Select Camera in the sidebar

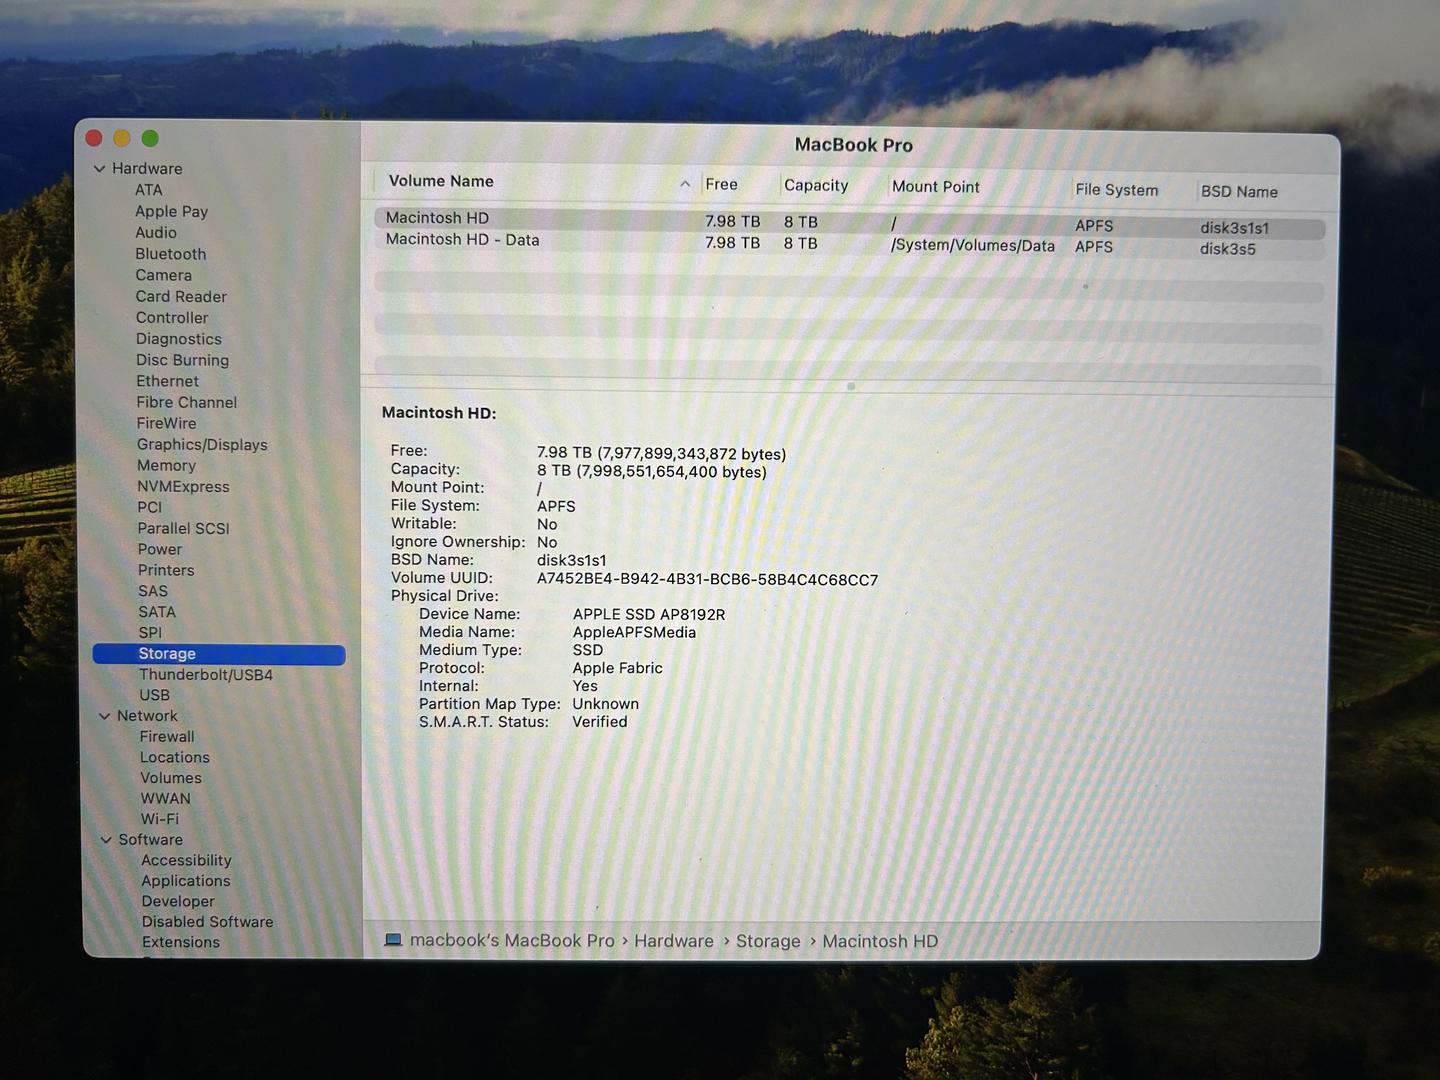[x=164, y=275]
